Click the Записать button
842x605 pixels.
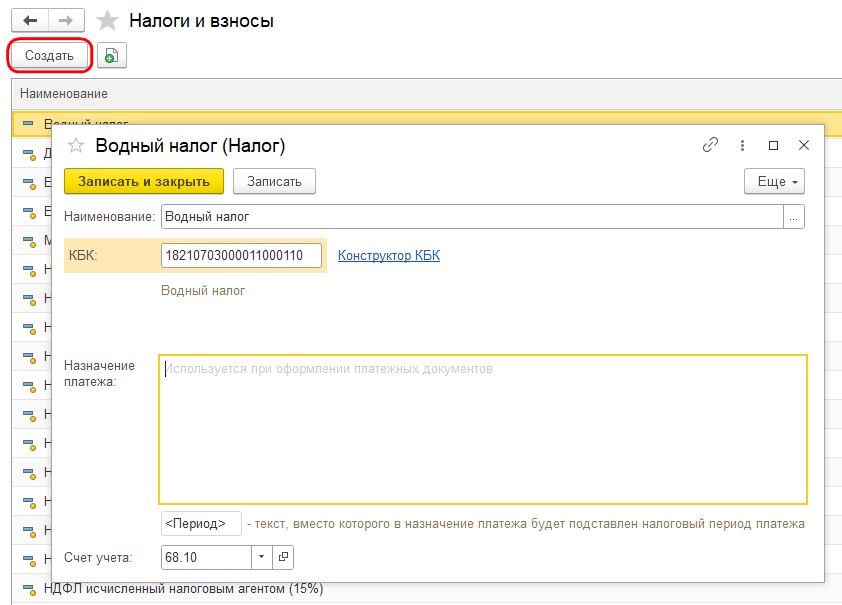(274, 181)
